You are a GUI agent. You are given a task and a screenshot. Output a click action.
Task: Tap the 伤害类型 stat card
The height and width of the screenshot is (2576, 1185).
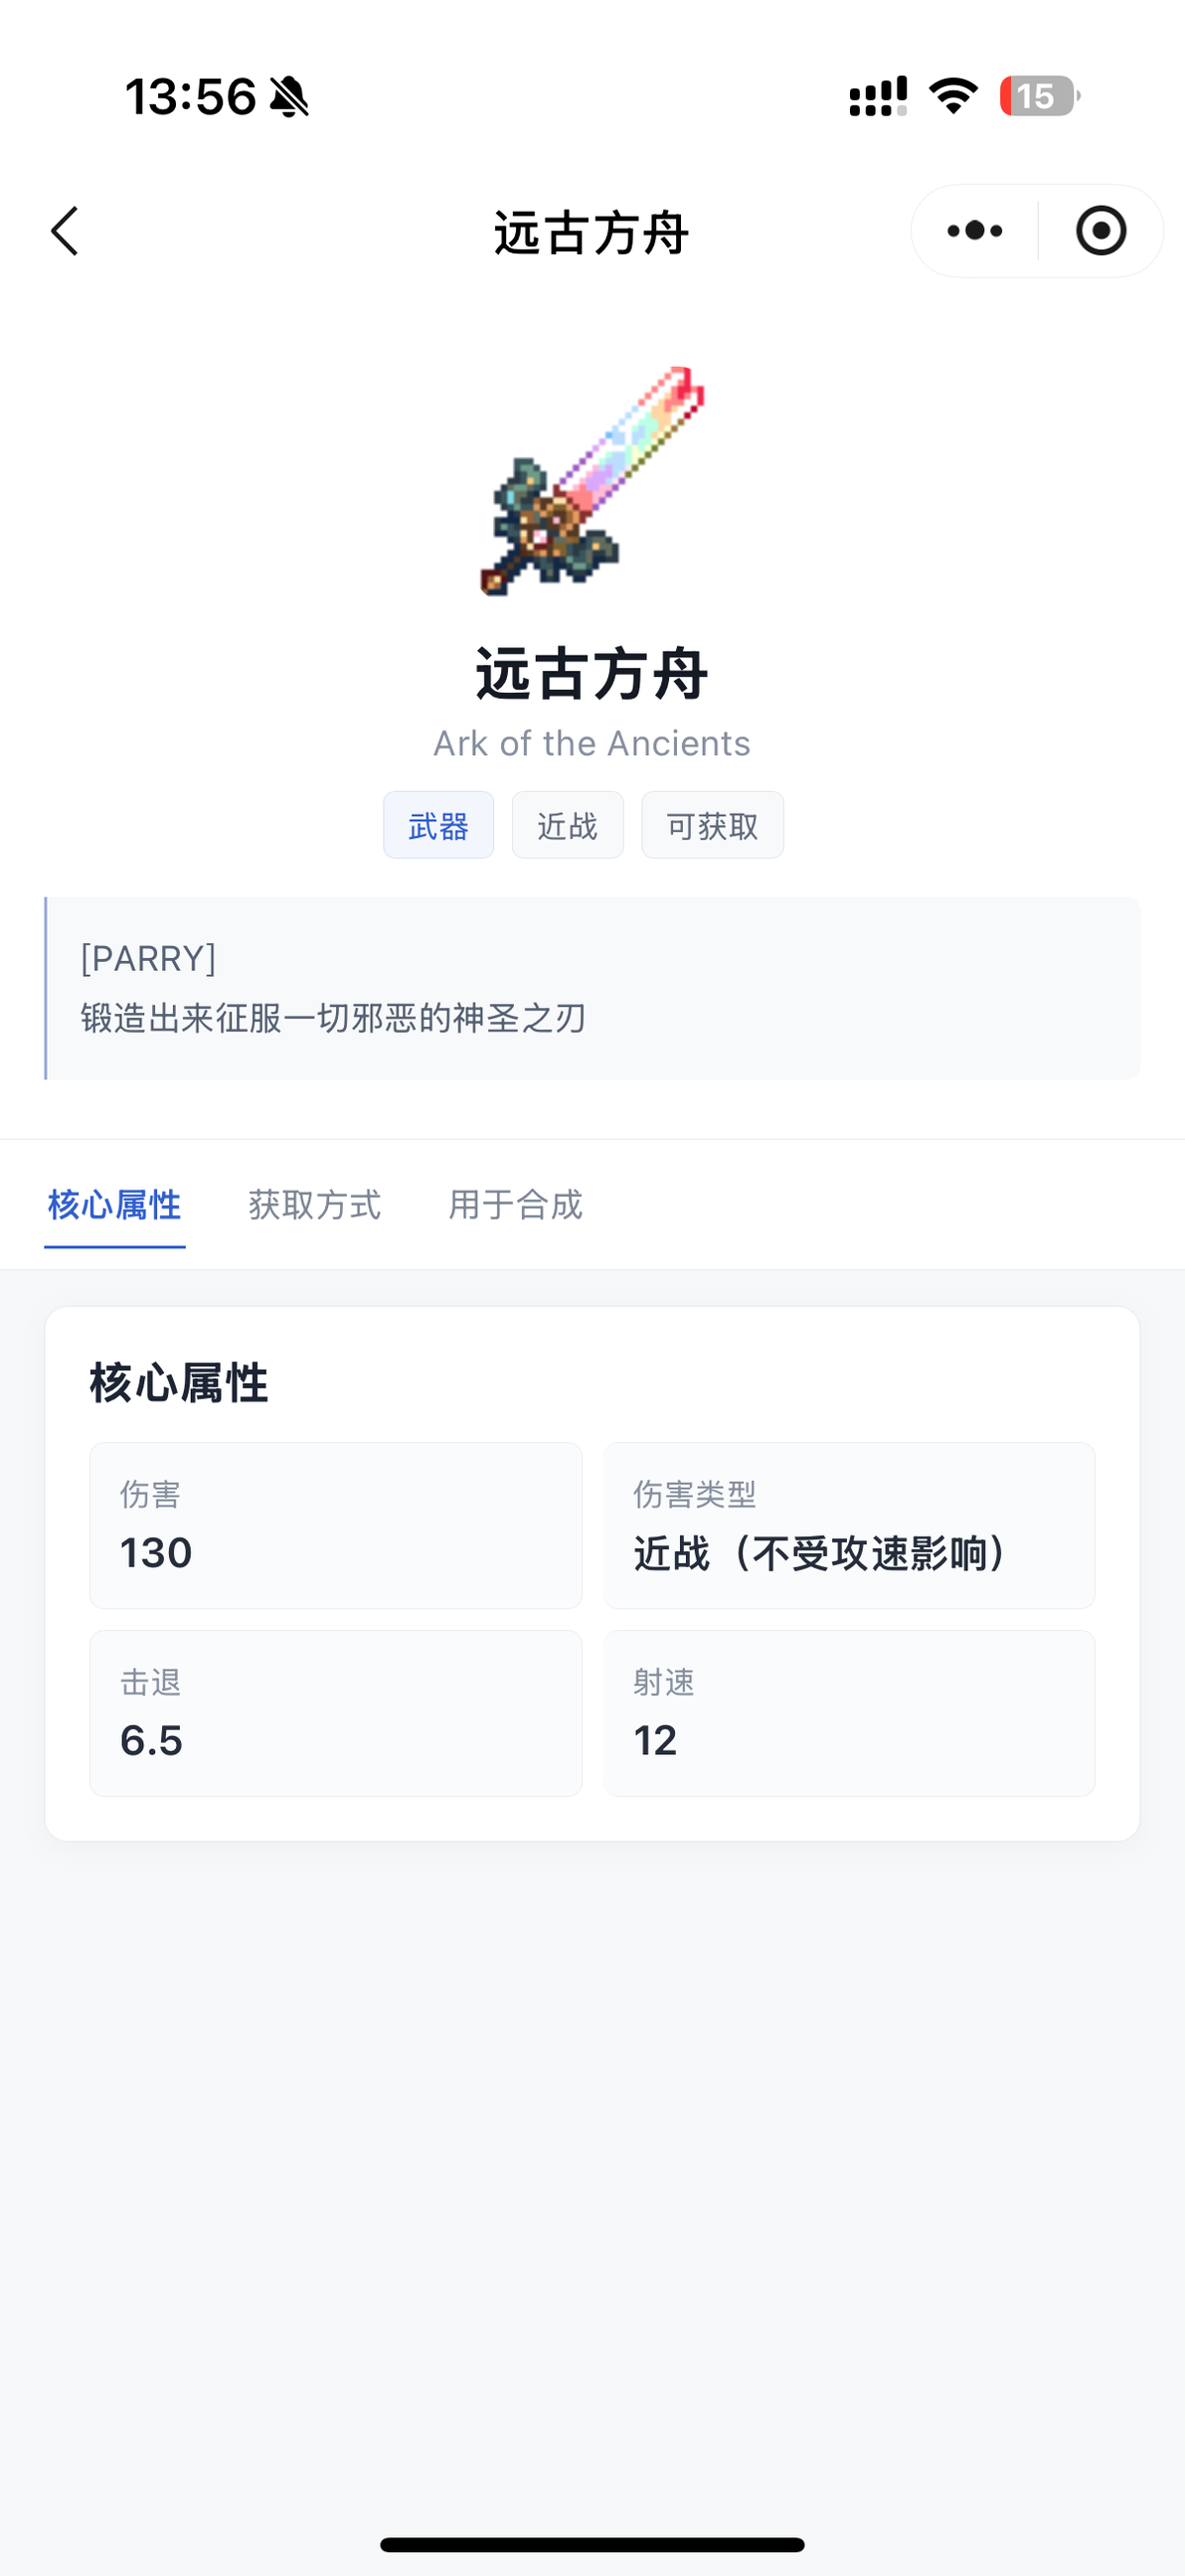(x=849, y=1525)
